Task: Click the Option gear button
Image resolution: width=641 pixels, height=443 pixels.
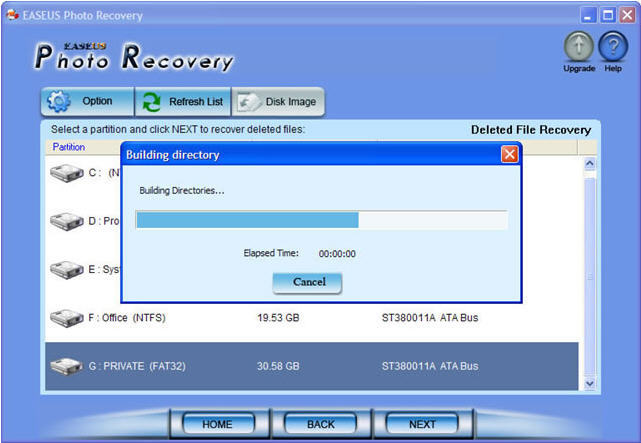Action: tap(87, 102)
